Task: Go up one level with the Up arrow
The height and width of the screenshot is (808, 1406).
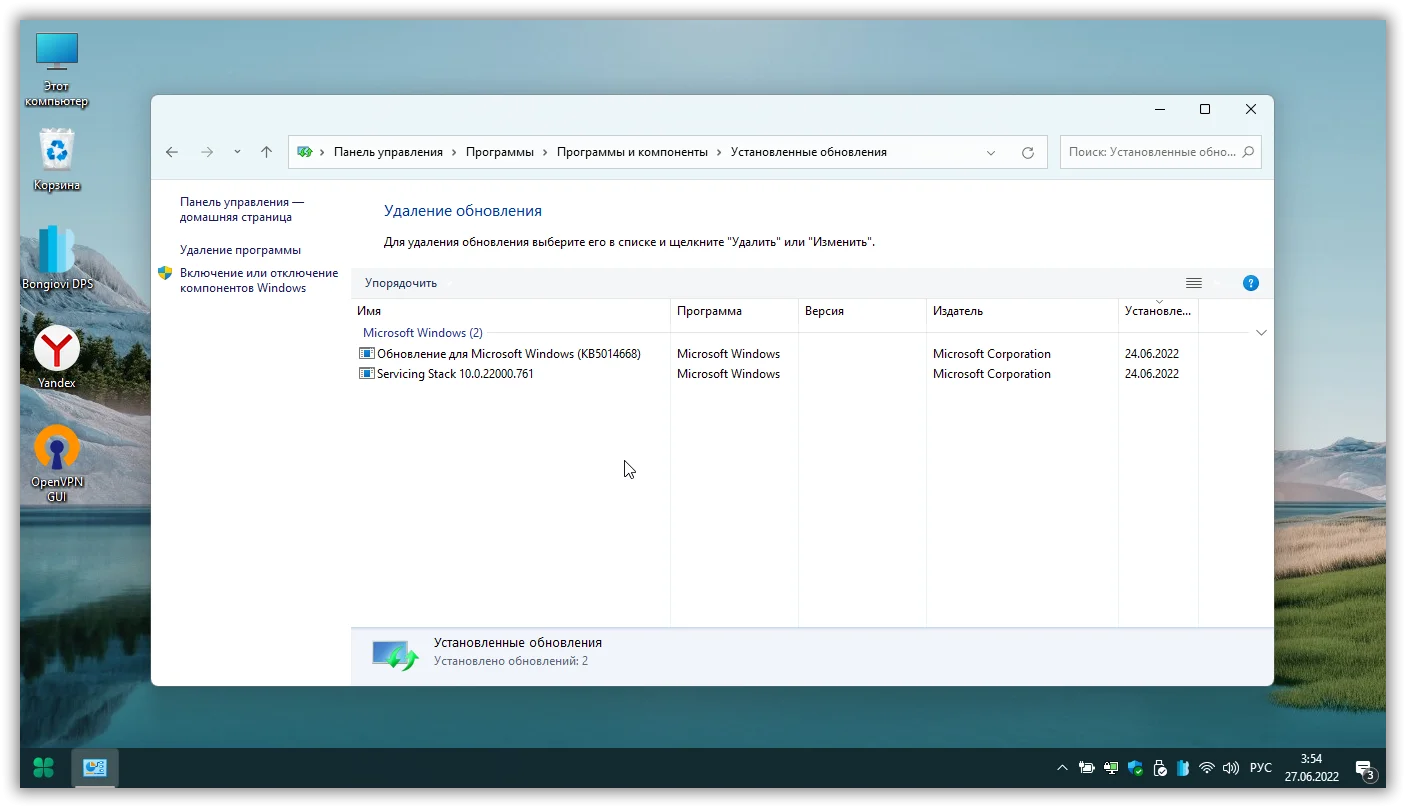Action: pyautogui.click(x=266, y=152)
